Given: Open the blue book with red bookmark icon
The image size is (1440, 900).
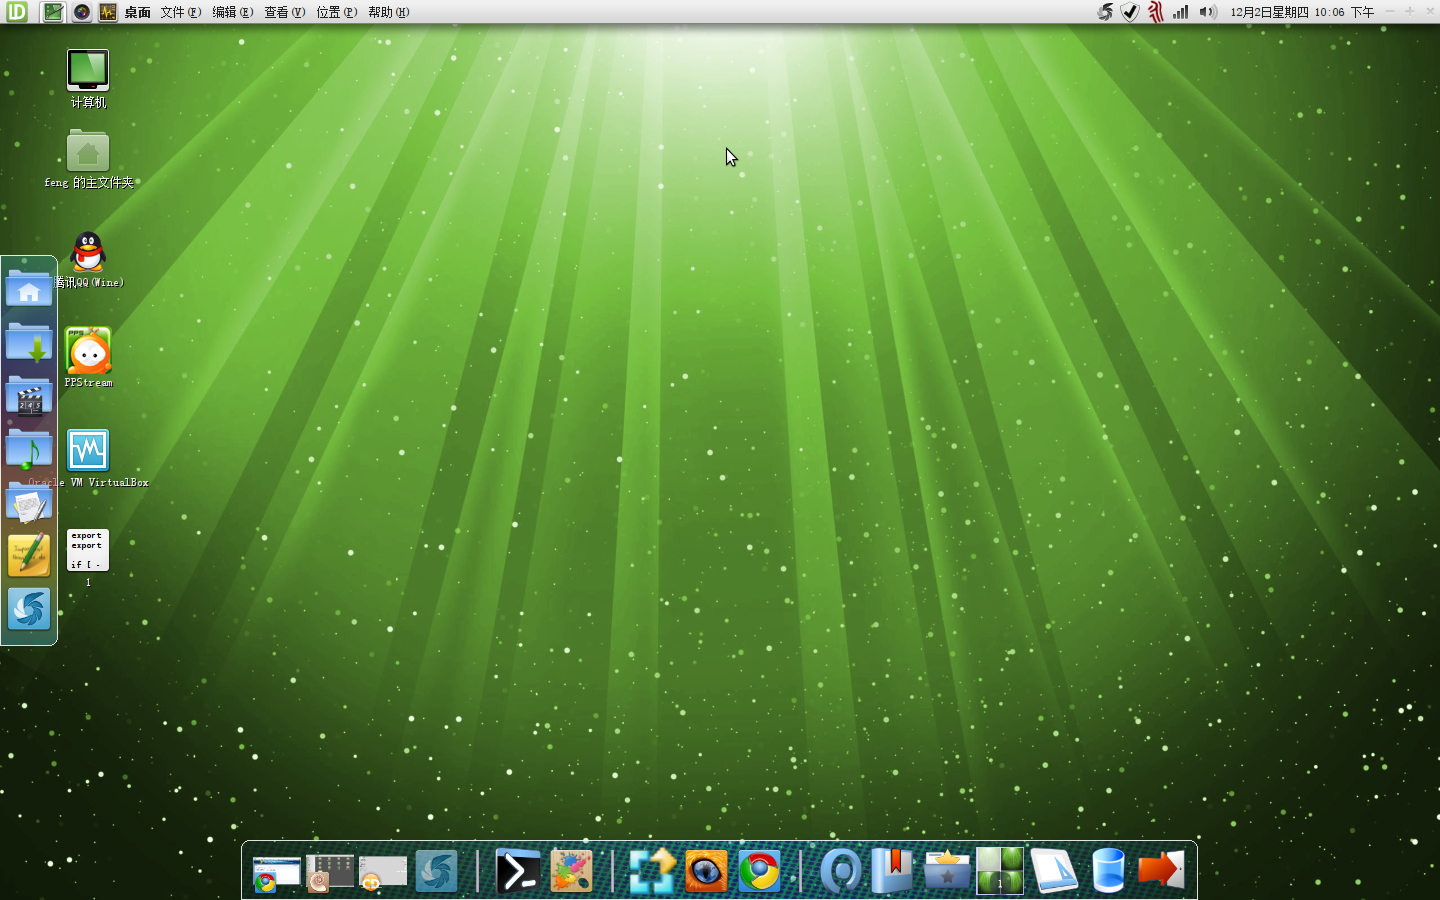Looking at the screenshot, I should (x=893, y=870).
